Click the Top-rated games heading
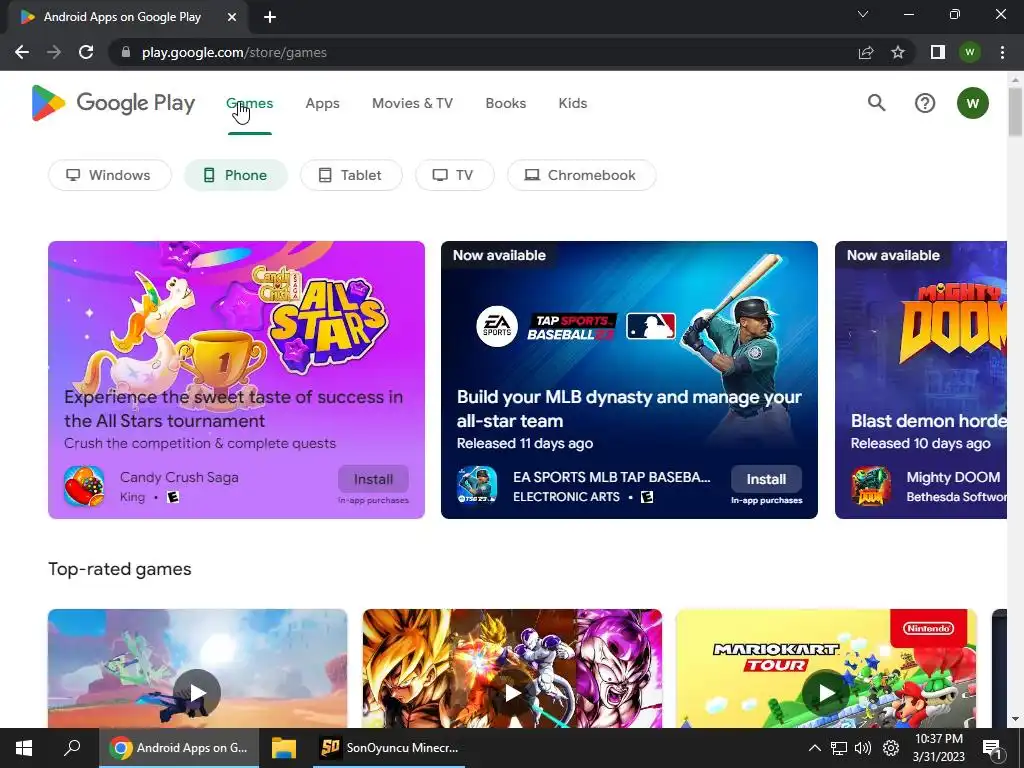This screenshot has width=1024, height=768. pyautogui.click(x=120, y=569)
